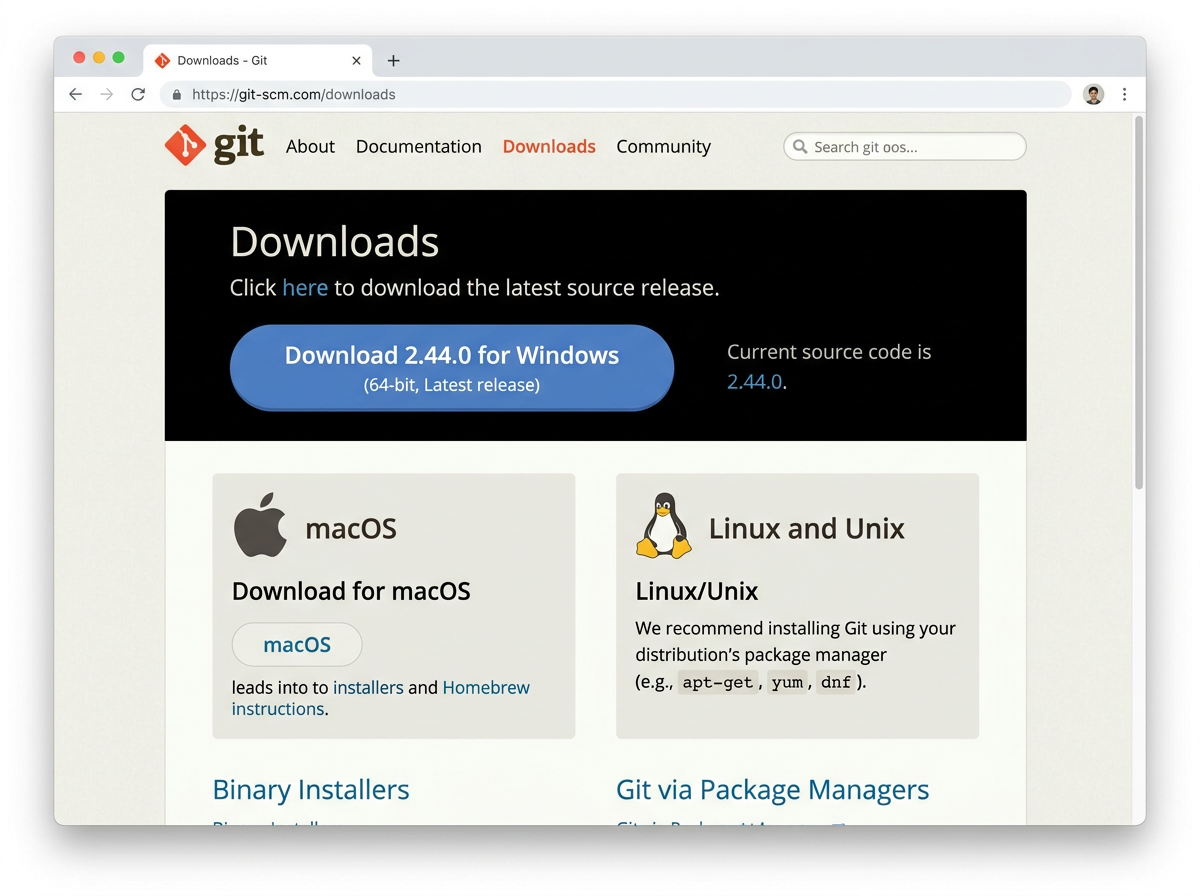This screenshot has height=896, width=1200.
Task: Reload the page with the refresh icon
Action: tap(138, 94)
